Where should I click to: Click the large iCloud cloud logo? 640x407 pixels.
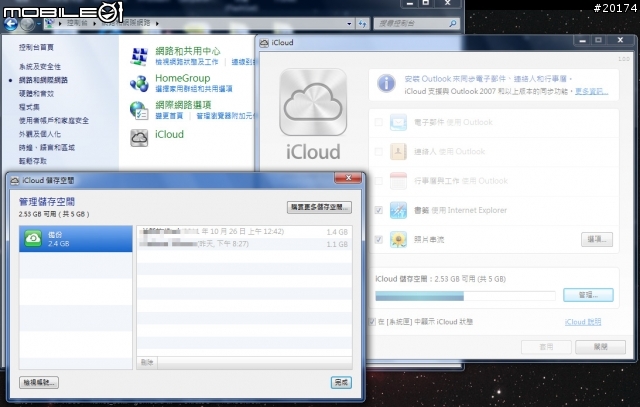click(313, 102)
